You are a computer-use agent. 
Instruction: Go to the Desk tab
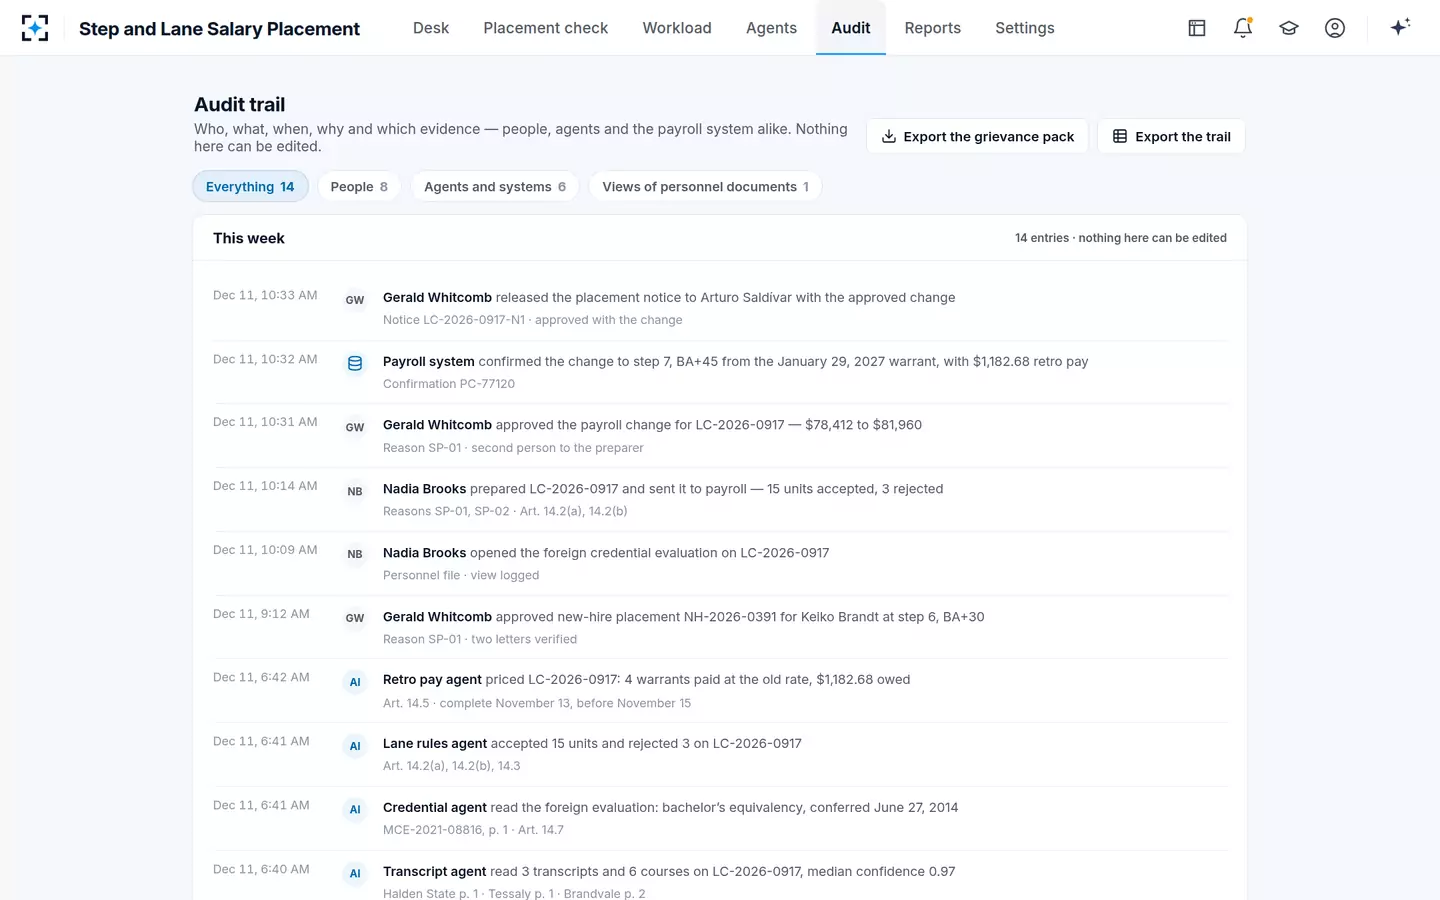coord(431,28)
